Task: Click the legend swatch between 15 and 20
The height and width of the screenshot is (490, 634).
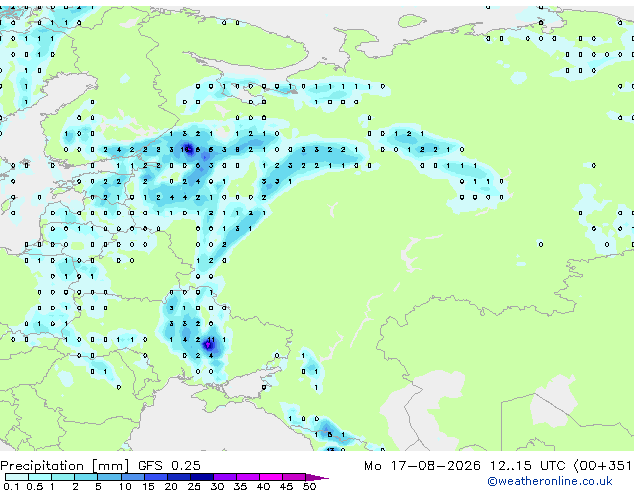Action: (x=155, y=477)
